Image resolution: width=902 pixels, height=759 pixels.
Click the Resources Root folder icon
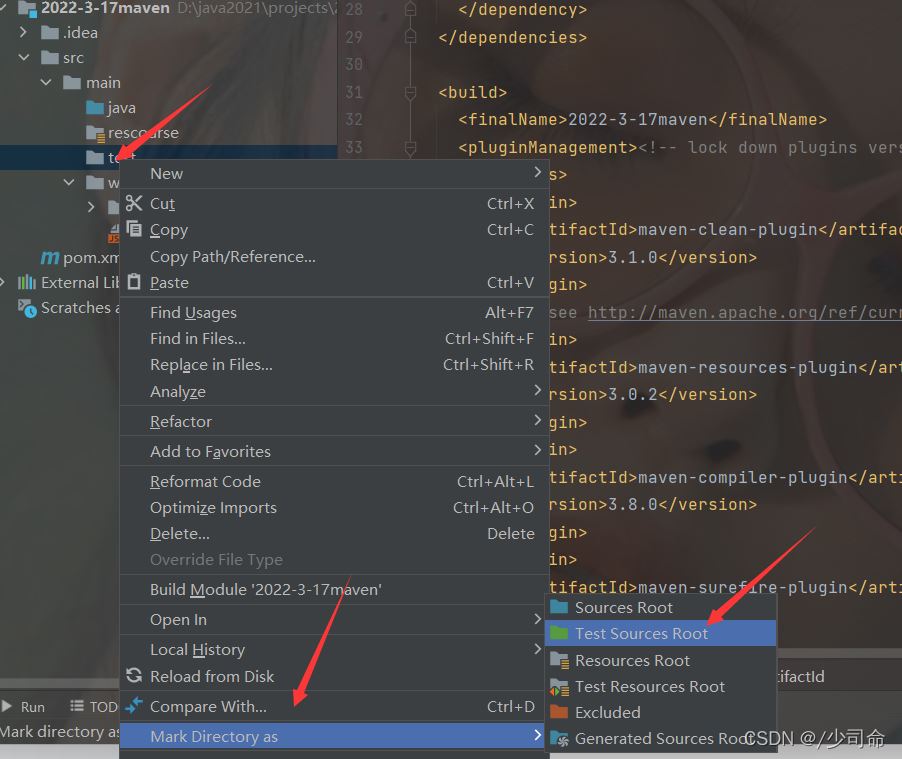coord(559,660)
